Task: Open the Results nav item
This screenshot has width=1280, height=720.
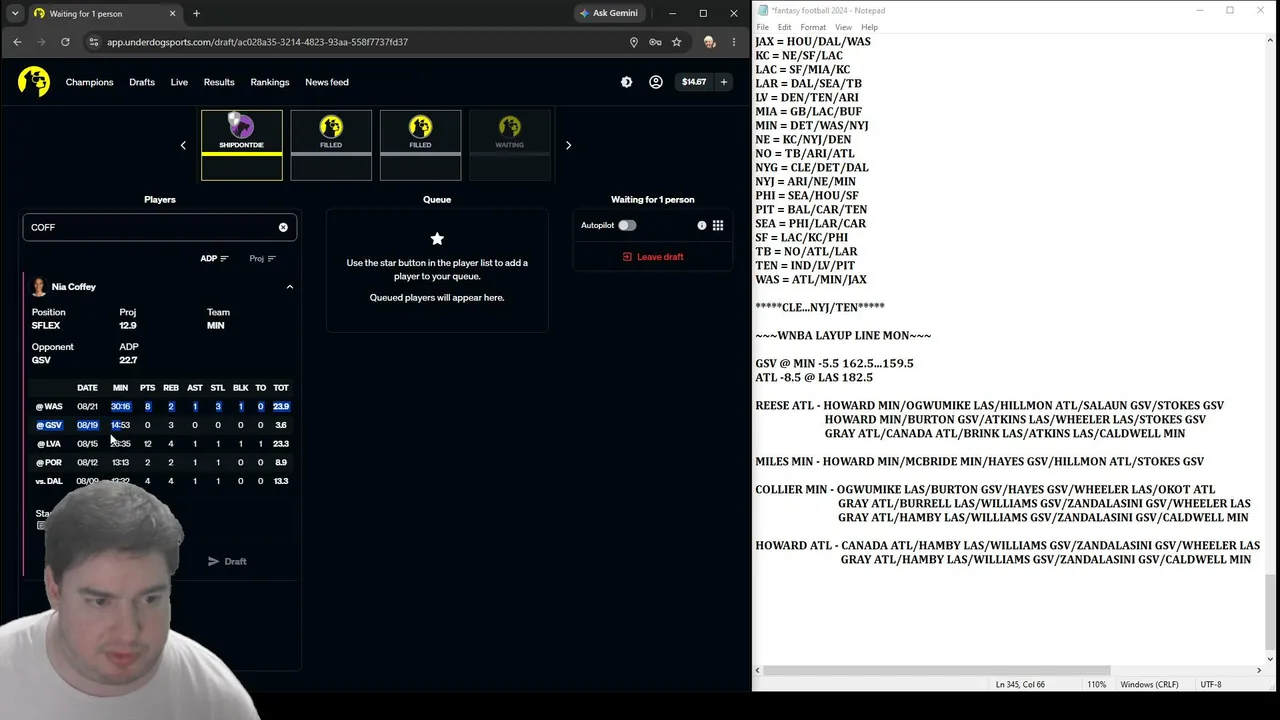Action: pos(219,82)
